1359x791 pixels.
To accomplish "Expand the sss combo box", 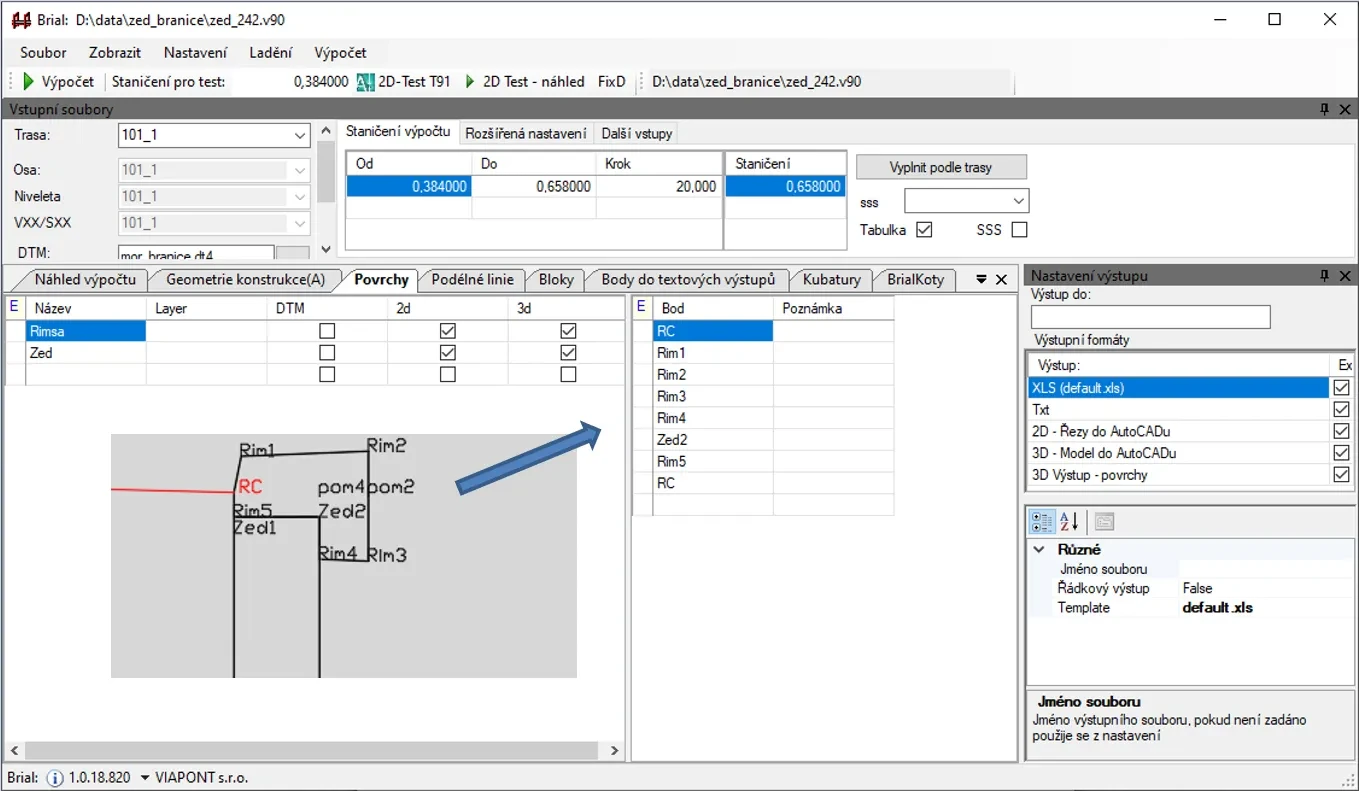I will pyautogui.click(x=1018, y=202).
